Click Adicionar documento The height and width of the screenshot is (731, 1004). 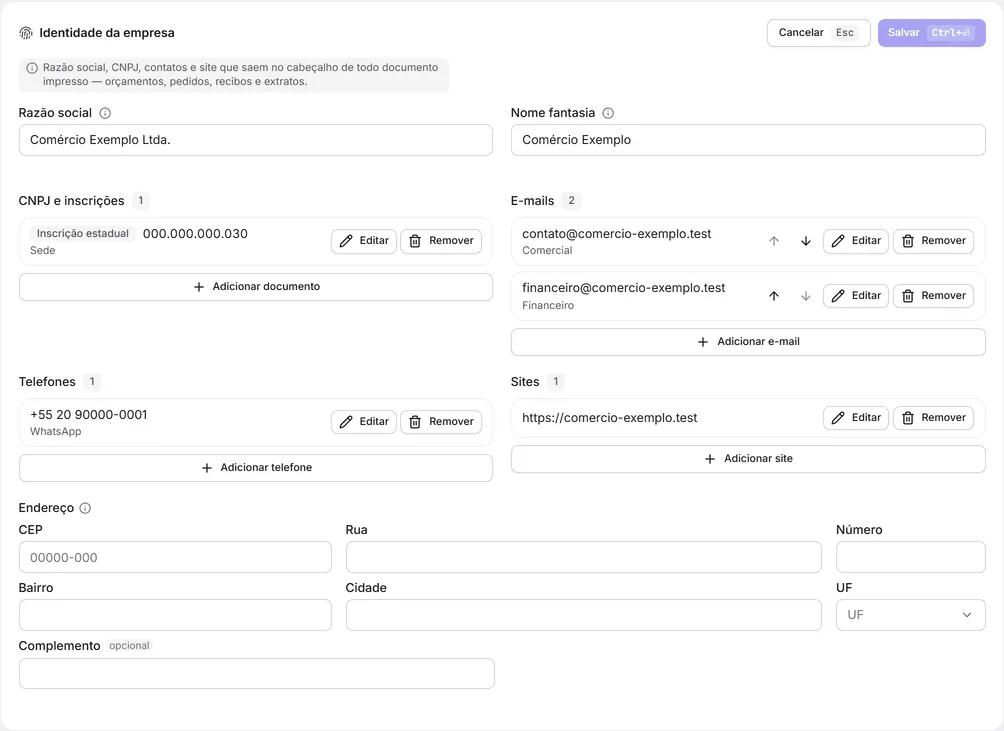click(255, 287)
